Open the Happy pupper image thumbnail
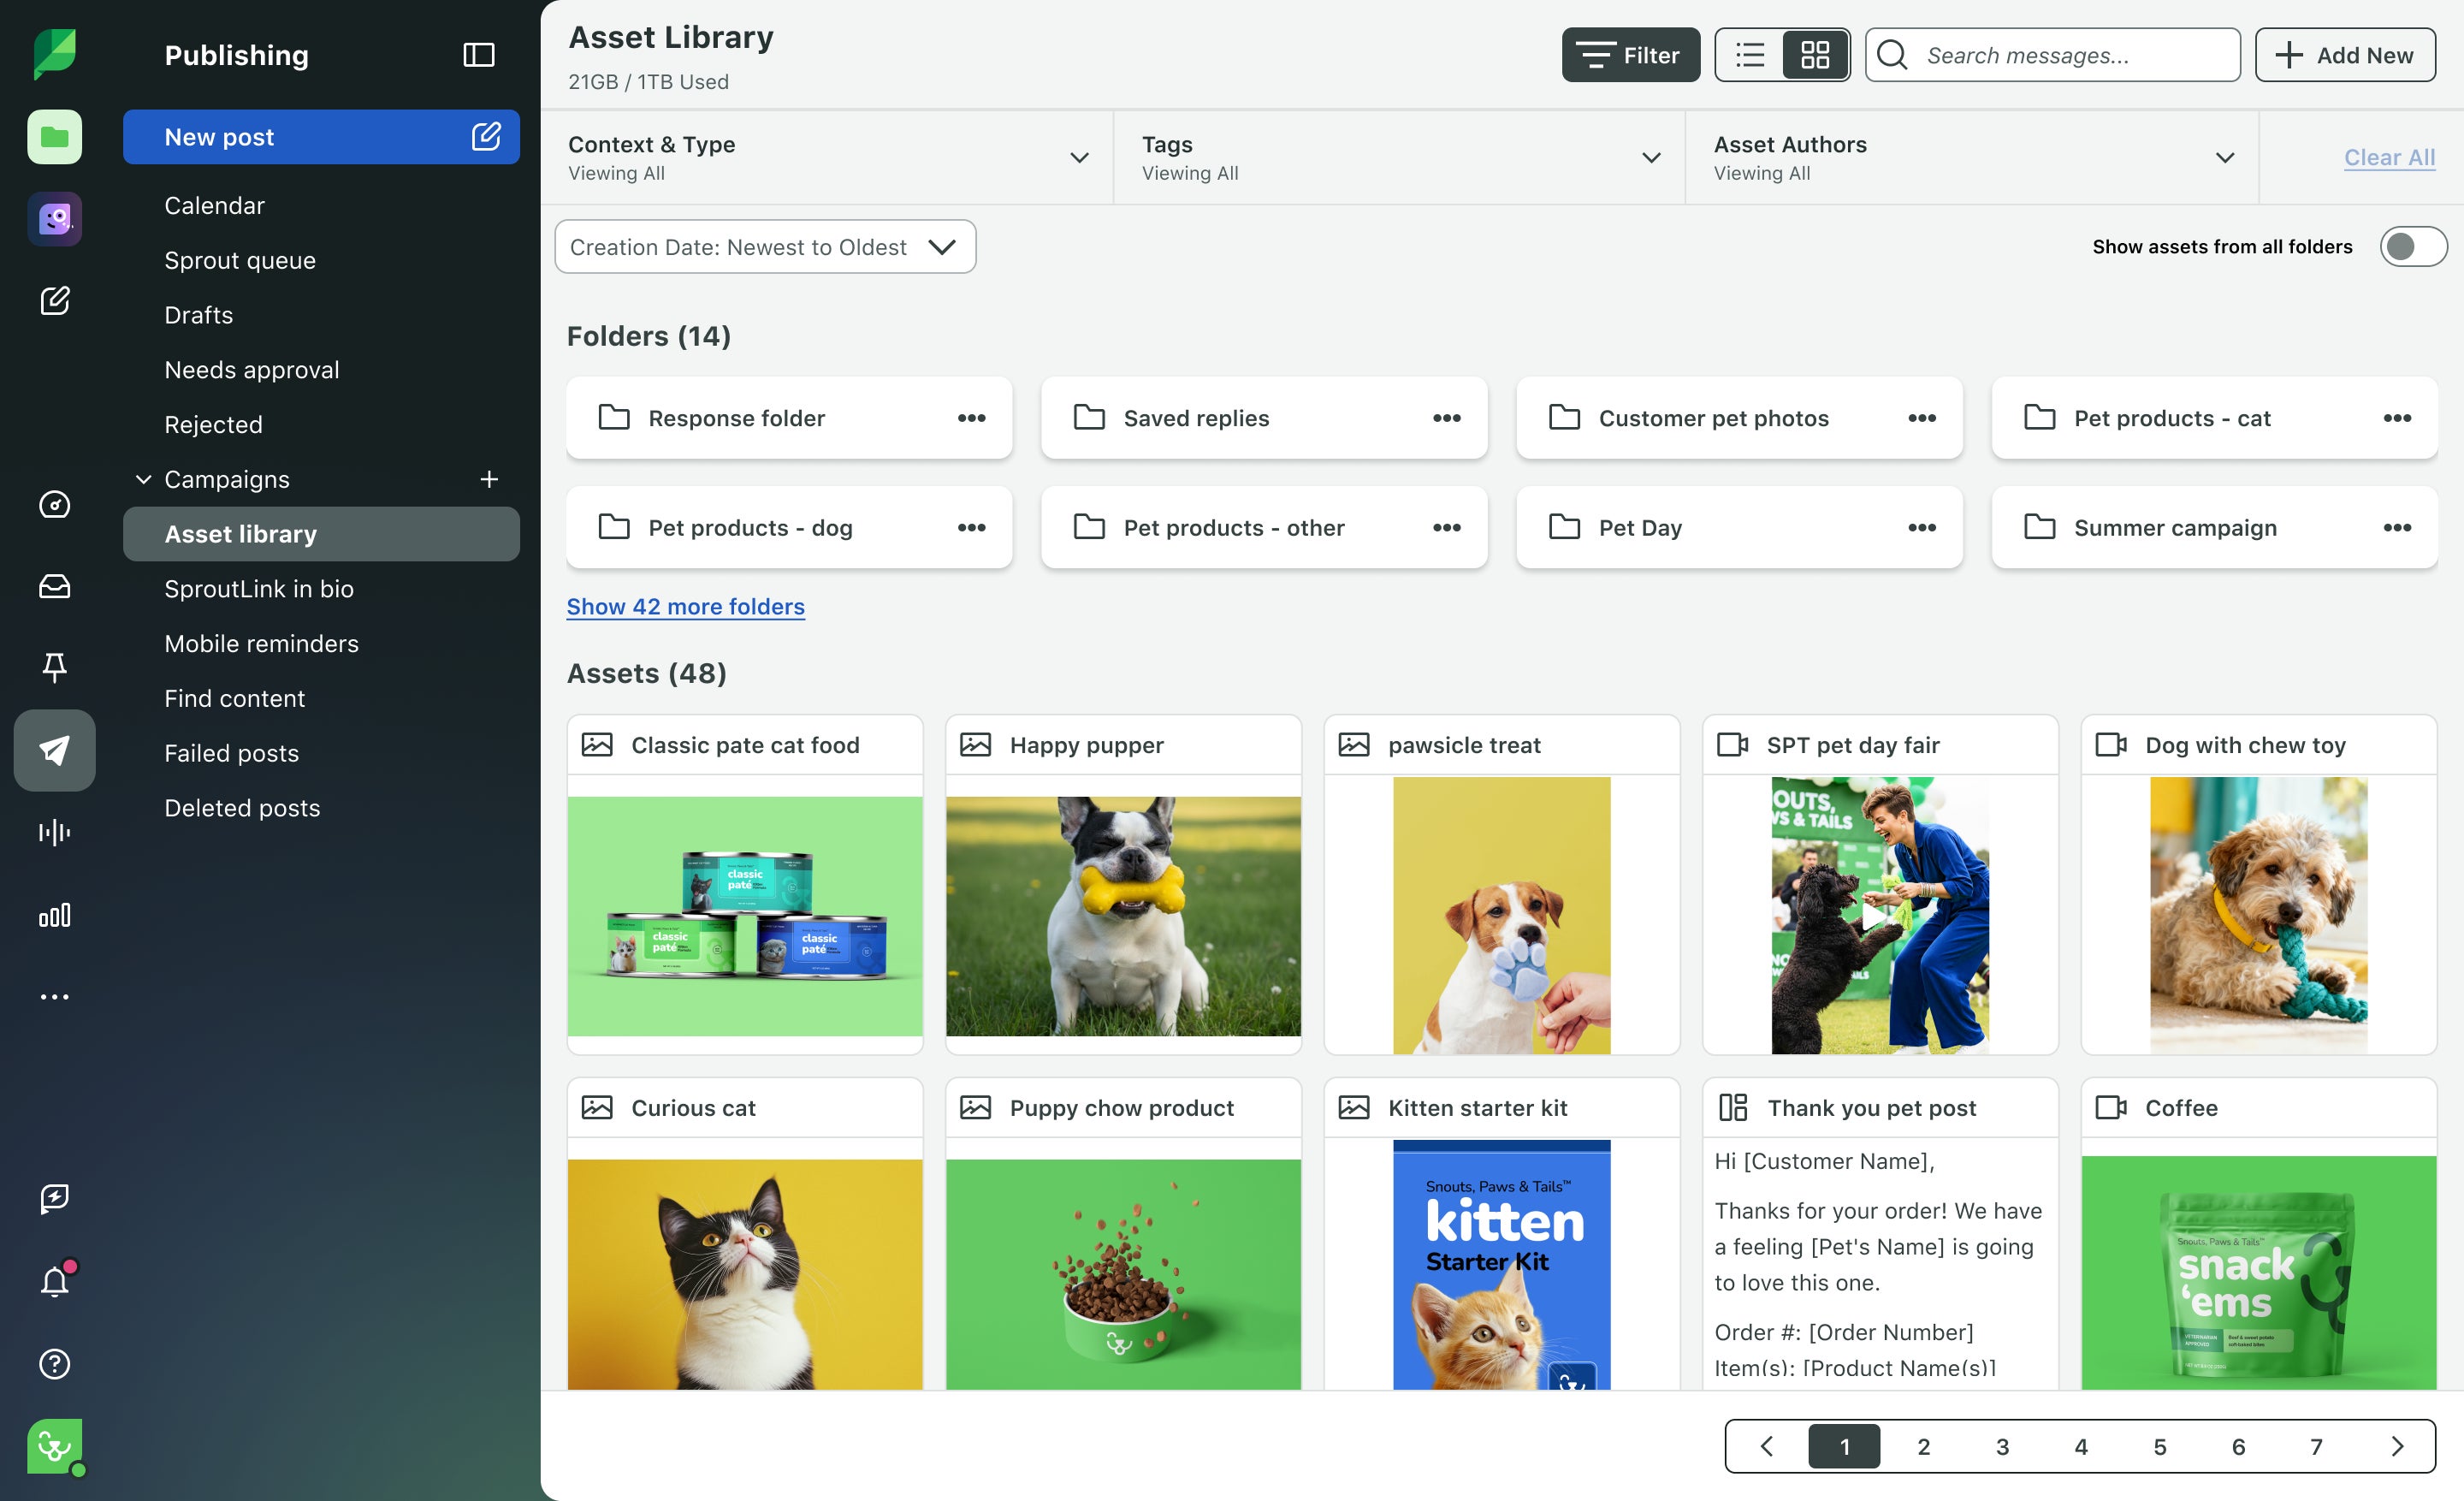 coord(1123,915)
